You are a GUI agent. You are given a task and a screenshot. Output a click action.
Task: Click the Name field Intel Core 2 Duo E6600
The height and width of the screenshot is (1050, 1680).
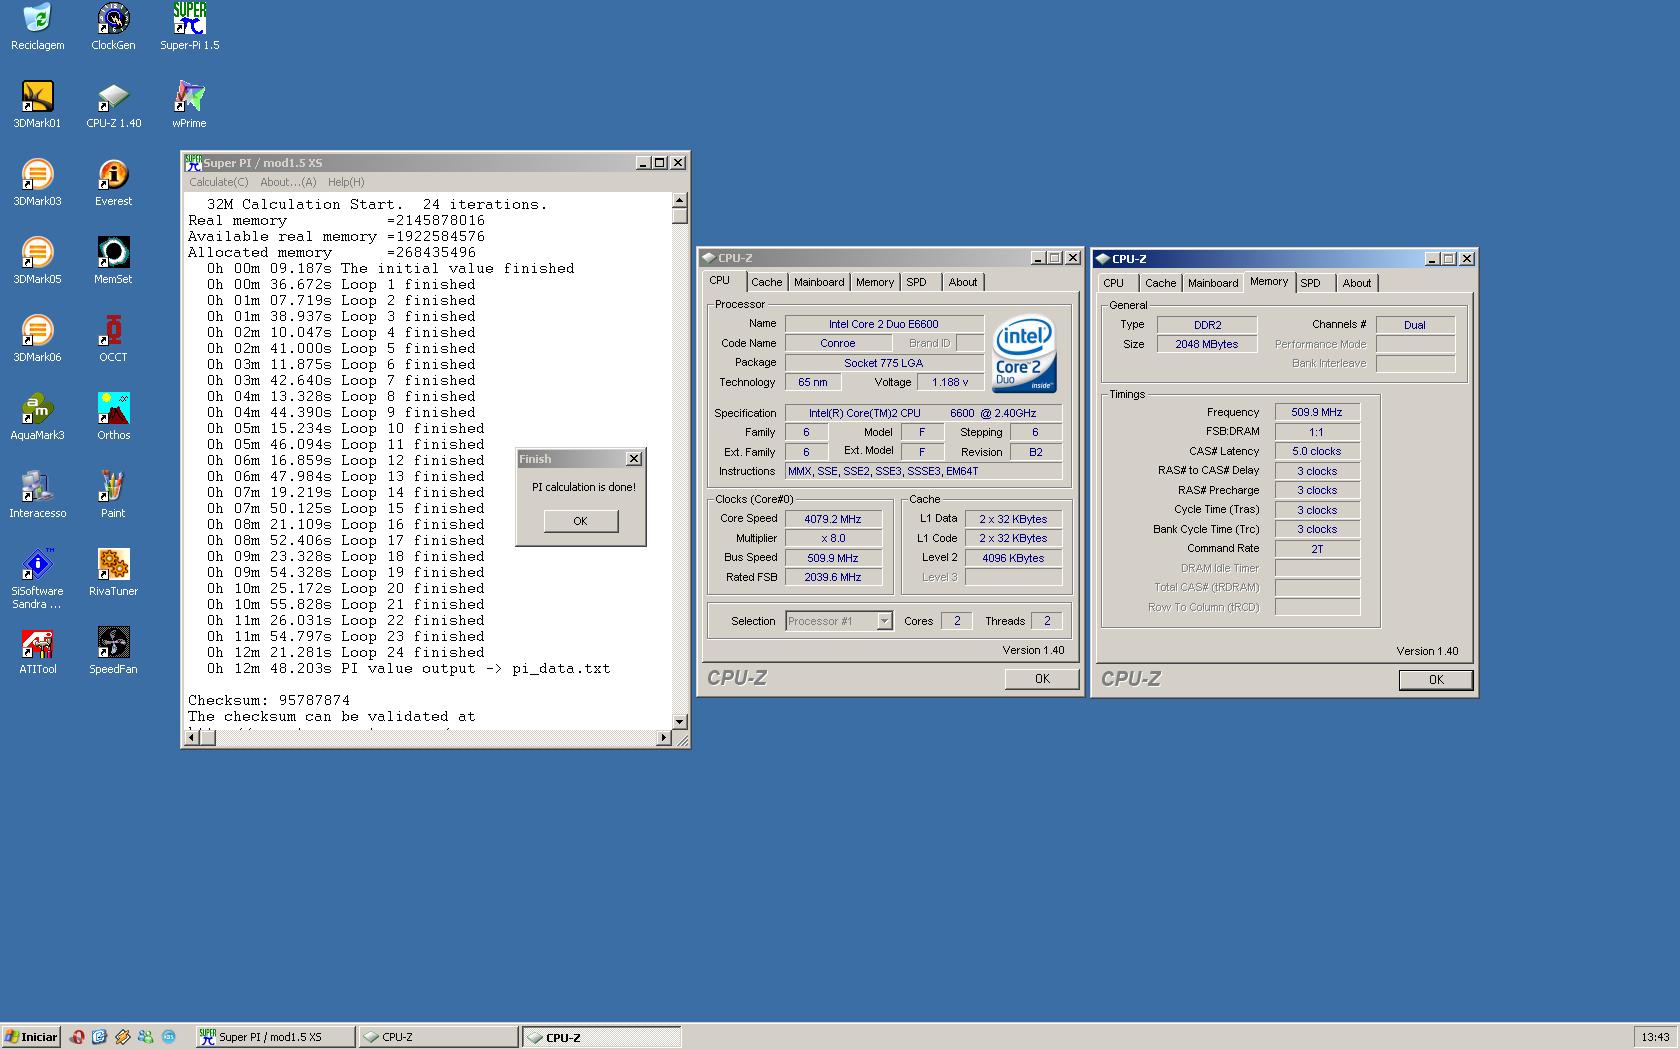point(884,324)
